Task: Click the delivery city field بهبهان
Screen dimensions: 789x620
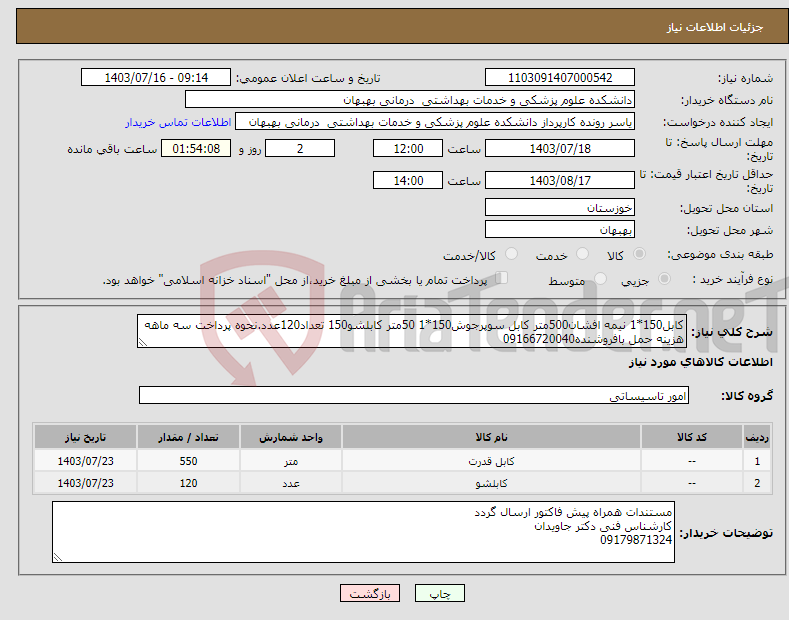Action: [560, 229]
